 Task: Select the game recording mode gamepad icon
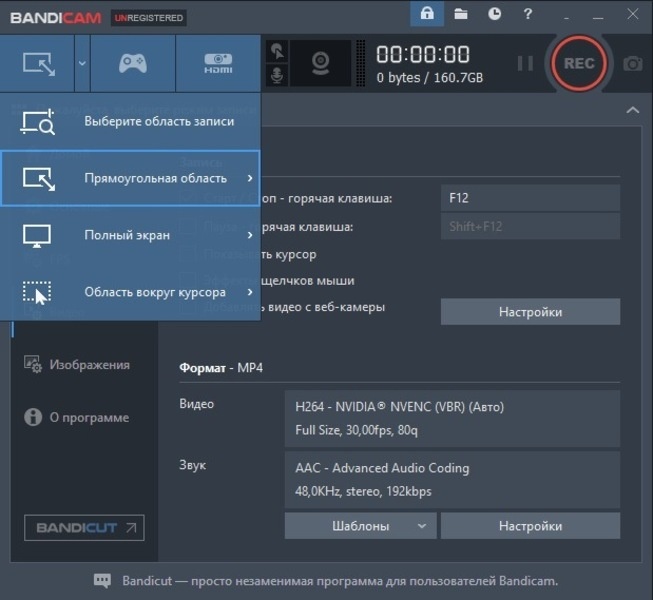(133, 63)
